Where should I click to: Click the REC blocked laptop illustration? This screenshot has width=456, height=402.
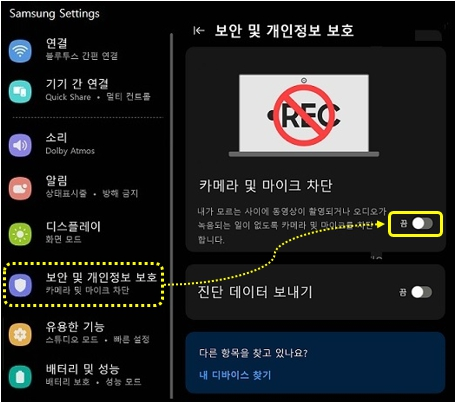(x=304, y=116)
